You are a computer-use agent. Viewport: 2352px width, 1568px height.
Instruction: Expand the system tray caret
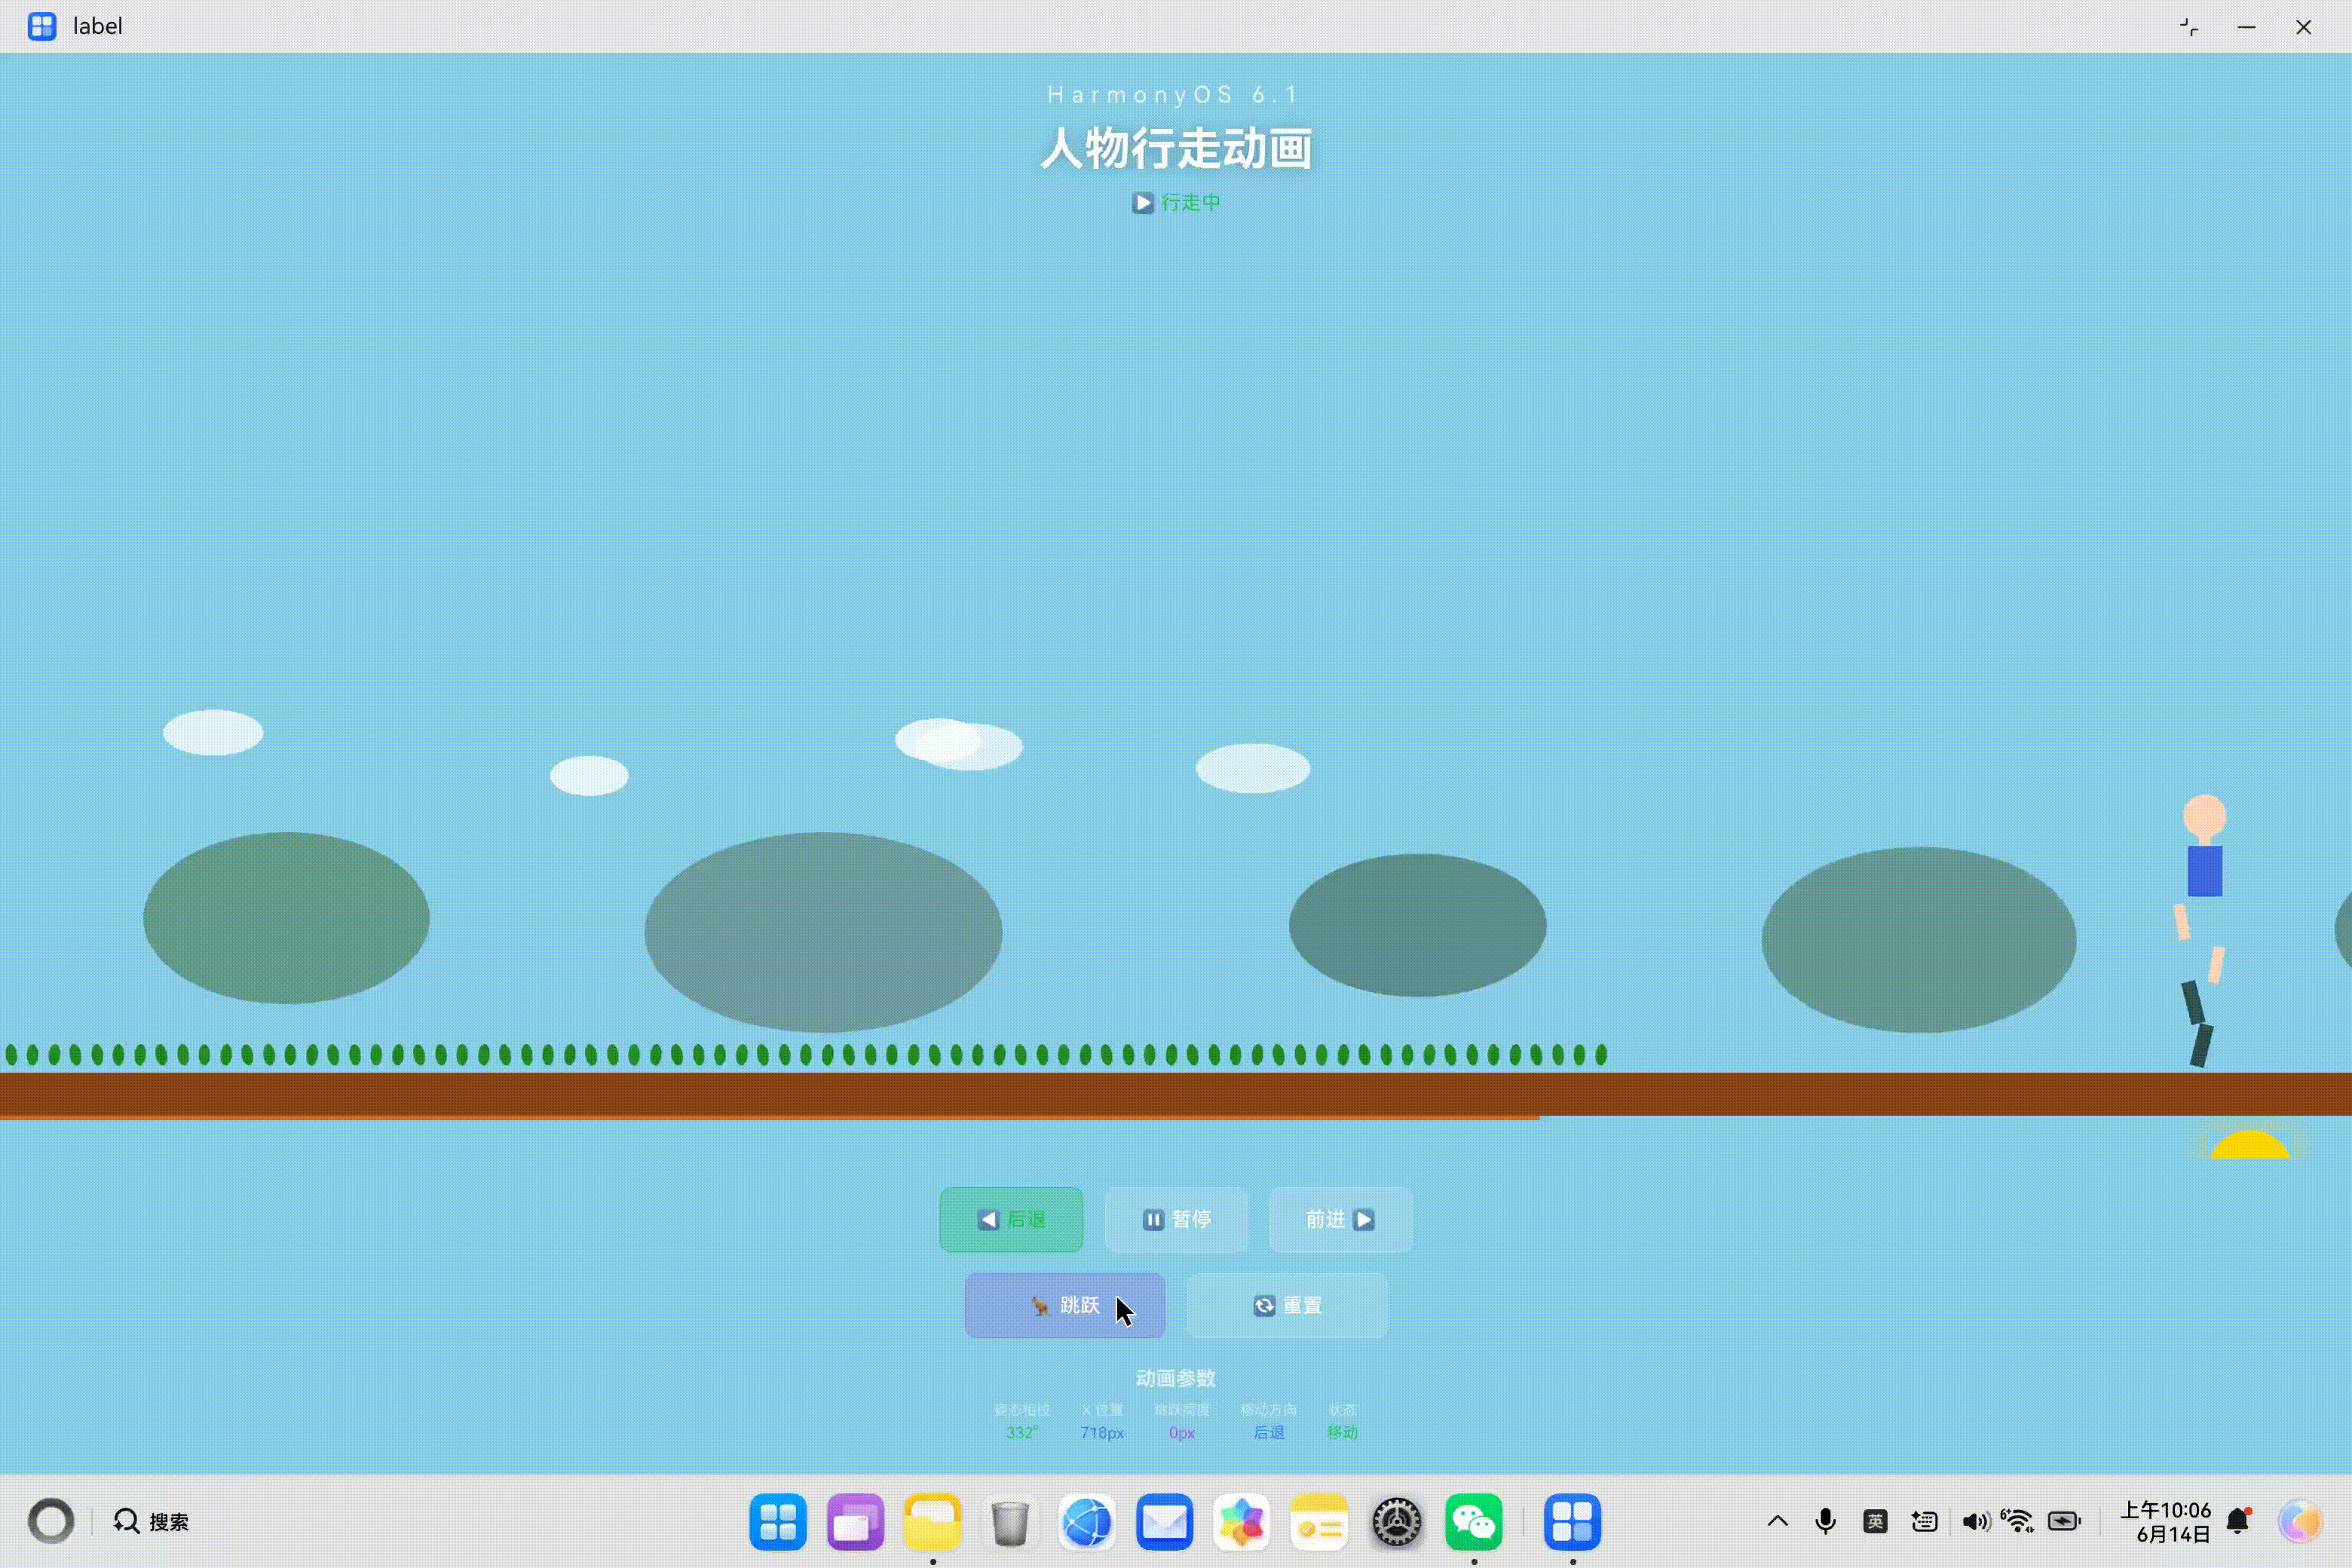click(x=1778, y=1522)
